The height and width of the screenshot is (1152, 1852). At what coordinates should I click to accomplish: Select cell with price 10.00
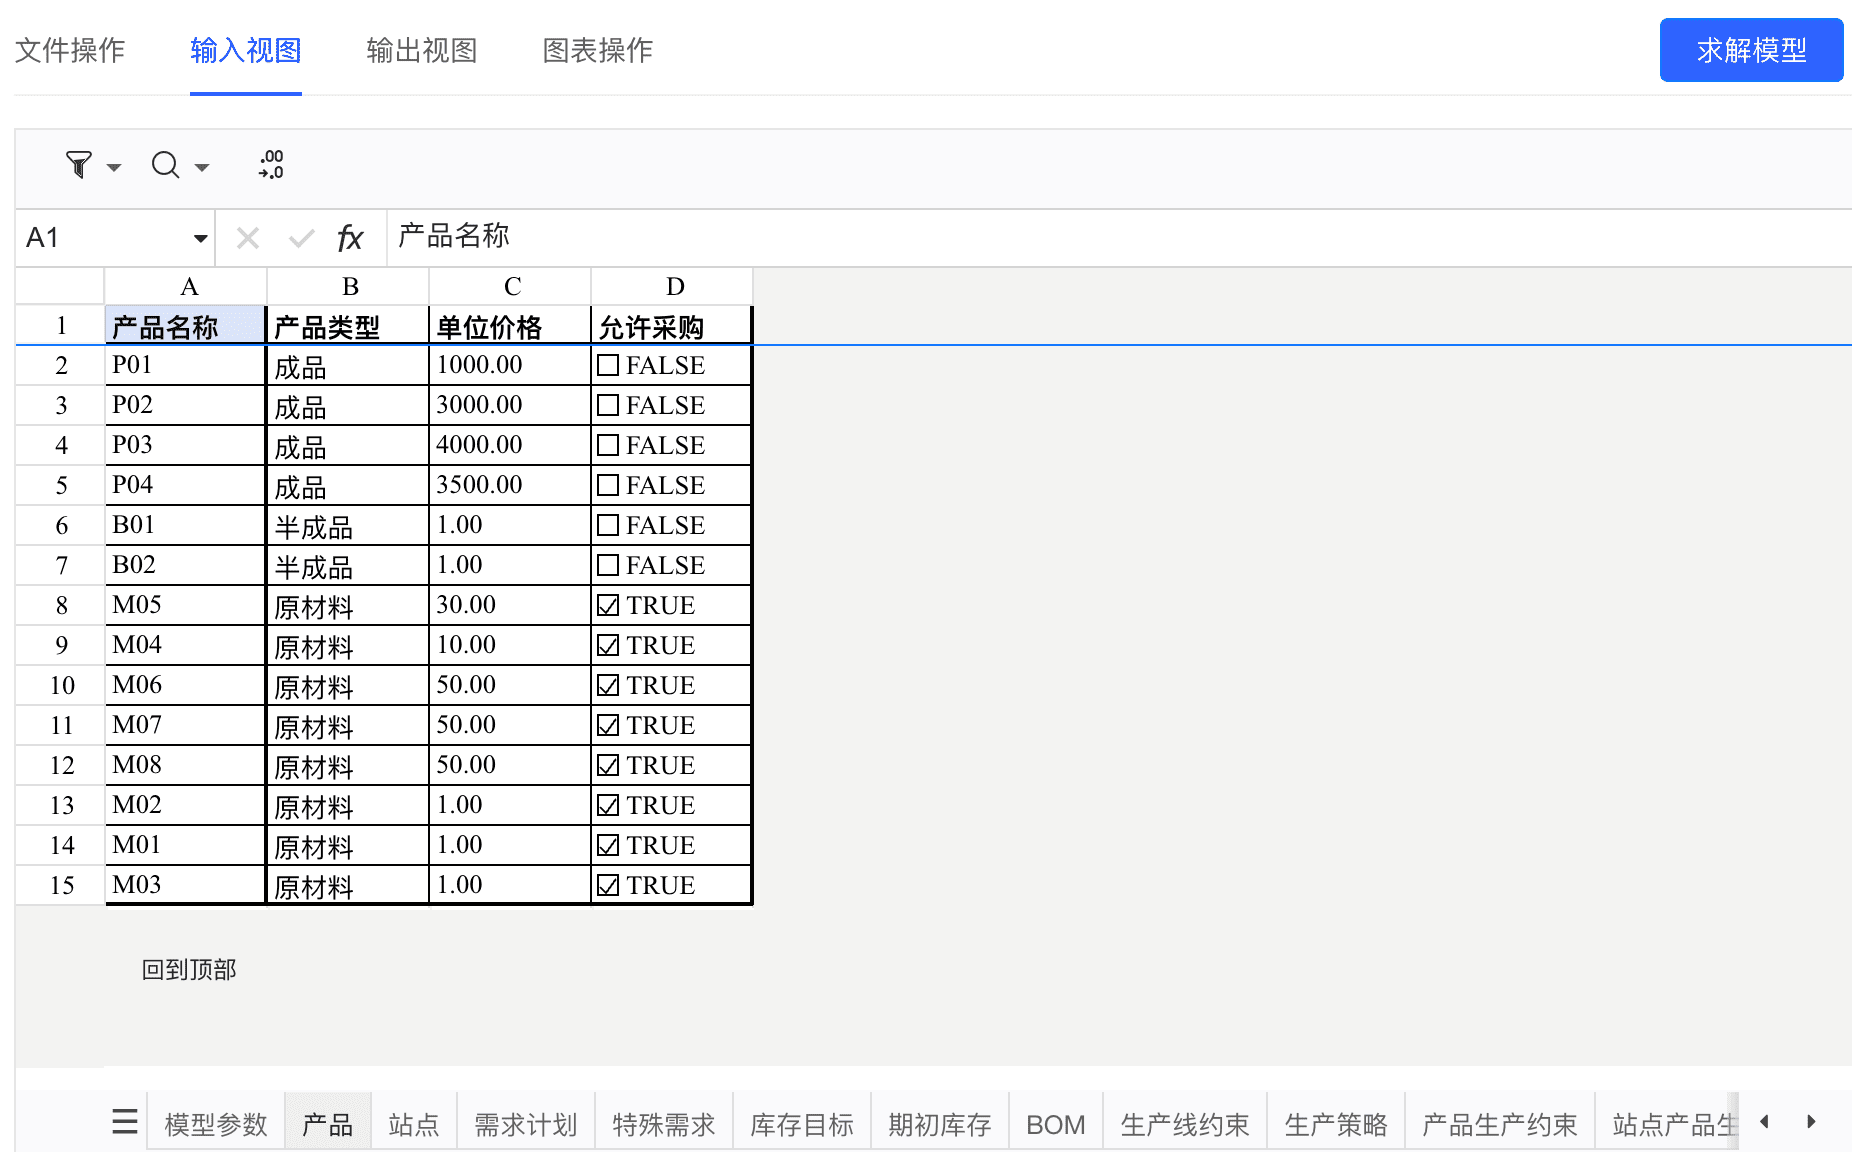click(510, 645)
